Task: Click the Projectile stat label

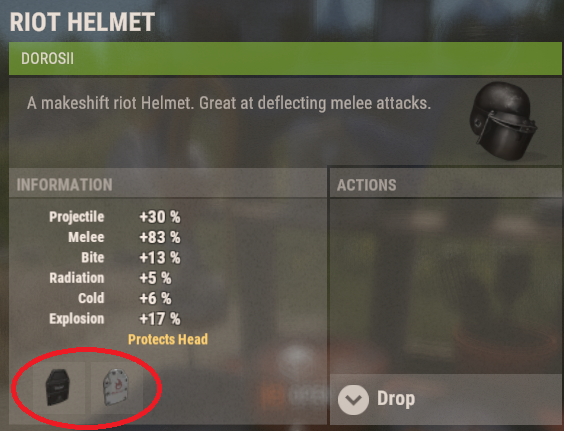Action: coord(77,217)
